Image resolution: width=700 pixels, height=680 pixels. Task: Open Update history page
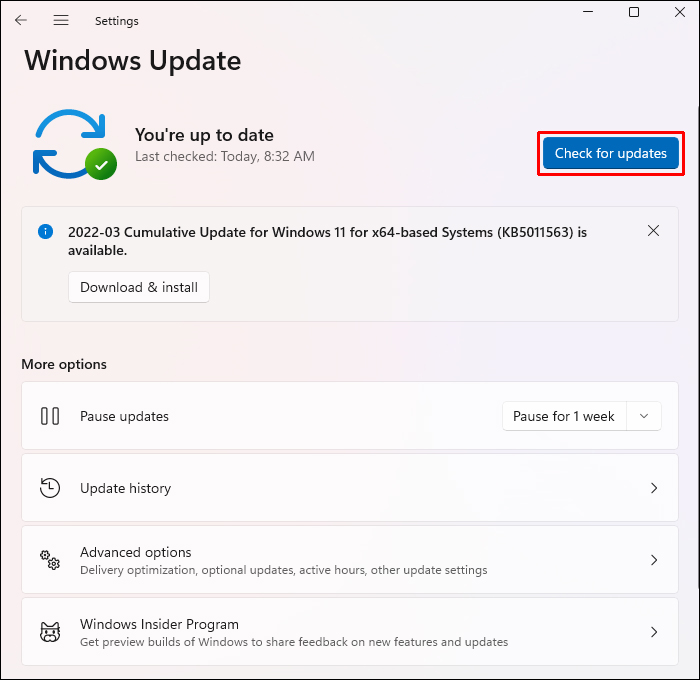click(x=350, y=488)
